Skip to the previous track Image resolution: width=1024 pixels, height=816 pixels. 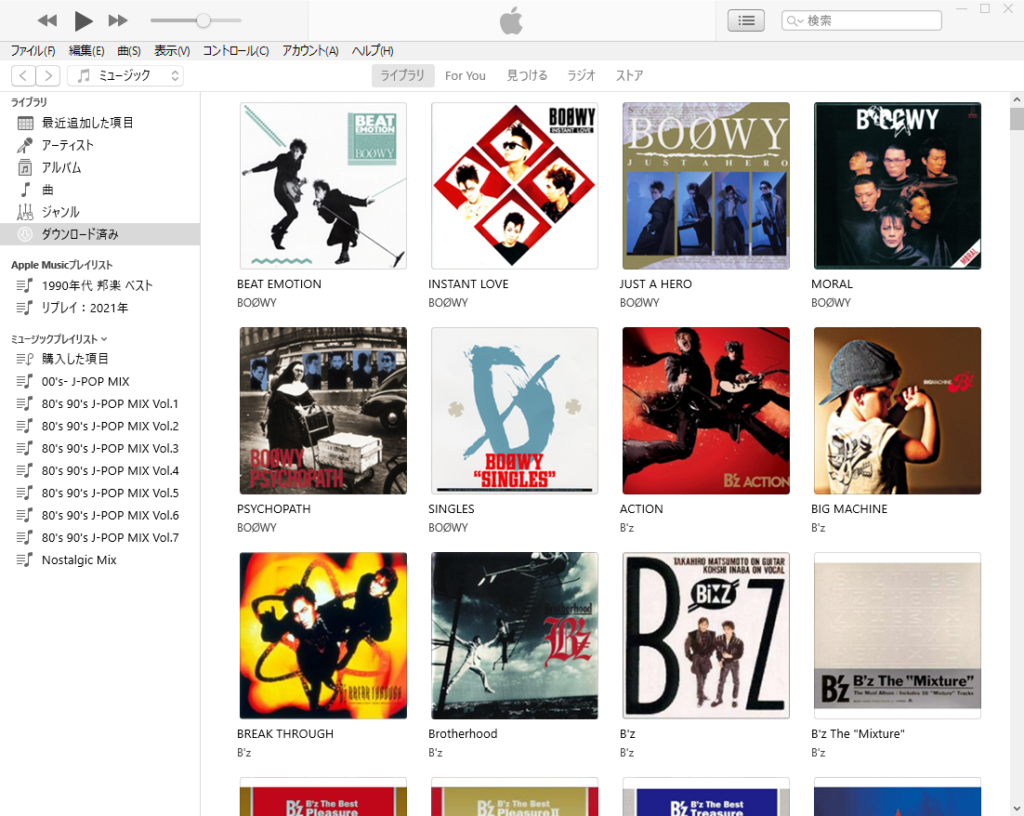(x=47, y=20)
